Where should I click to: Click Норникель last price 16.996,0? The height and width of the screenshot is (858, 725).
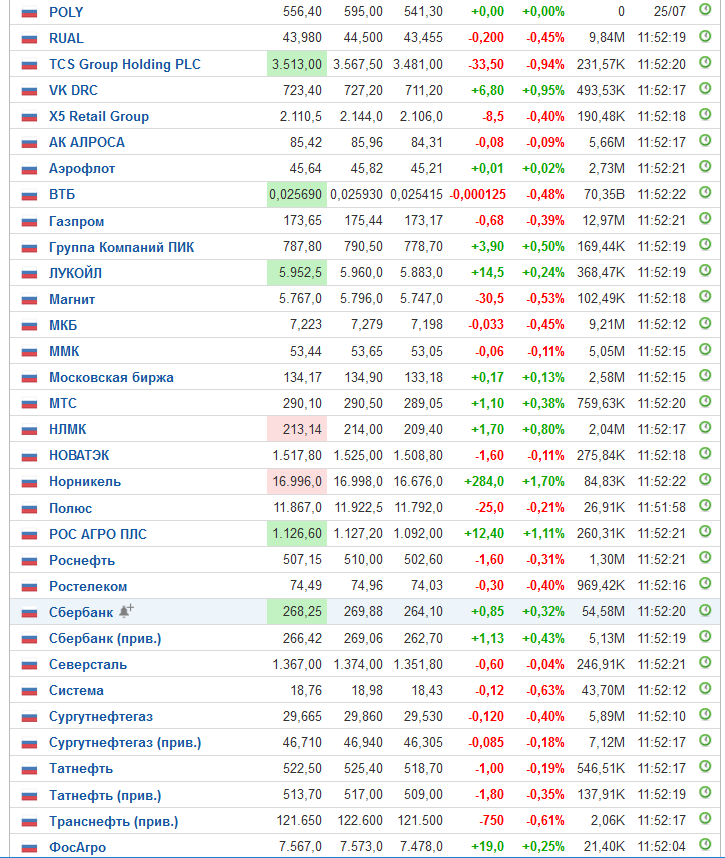(x=297, y=482)
